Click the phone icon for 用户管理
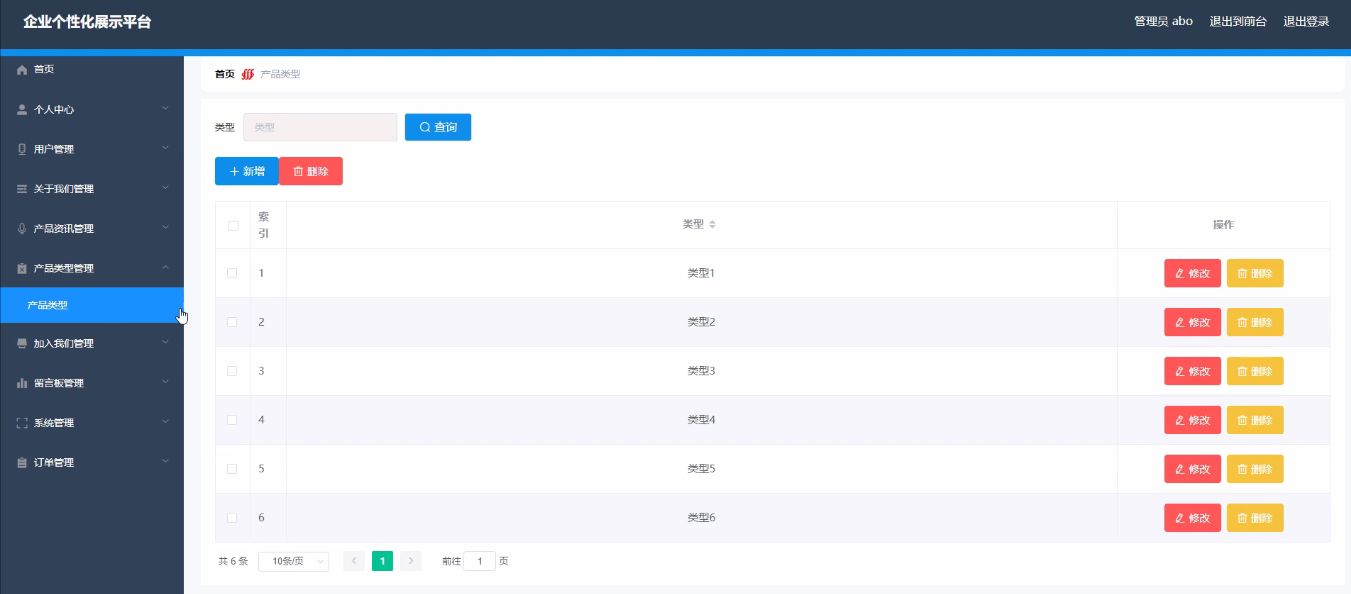 [x=22, y=149]
